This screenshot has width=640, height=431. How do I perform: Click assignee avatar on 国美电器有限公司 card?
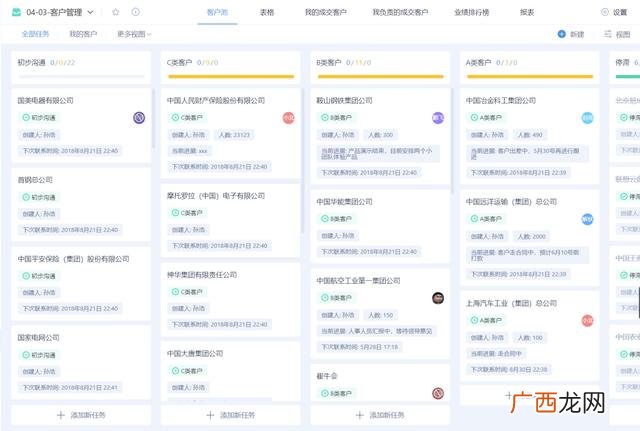[139, 118]
